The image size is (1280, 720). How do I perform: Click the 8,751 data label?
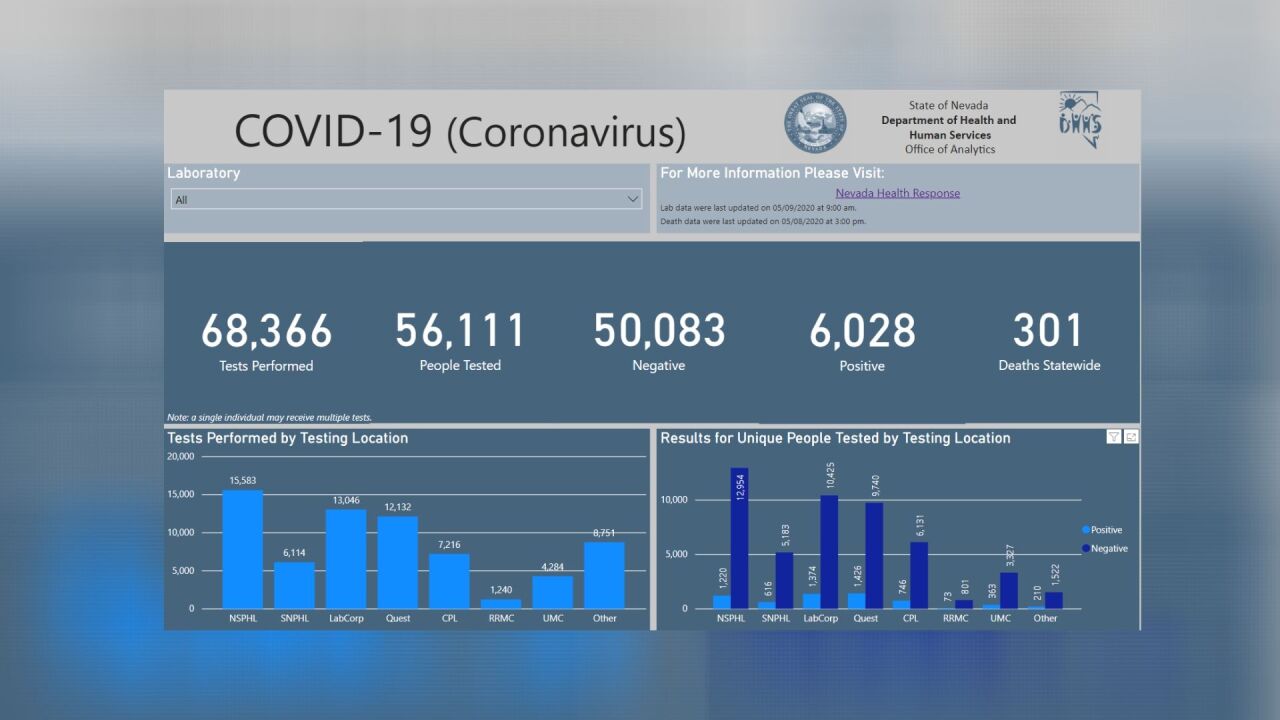[x=604, y=533]
